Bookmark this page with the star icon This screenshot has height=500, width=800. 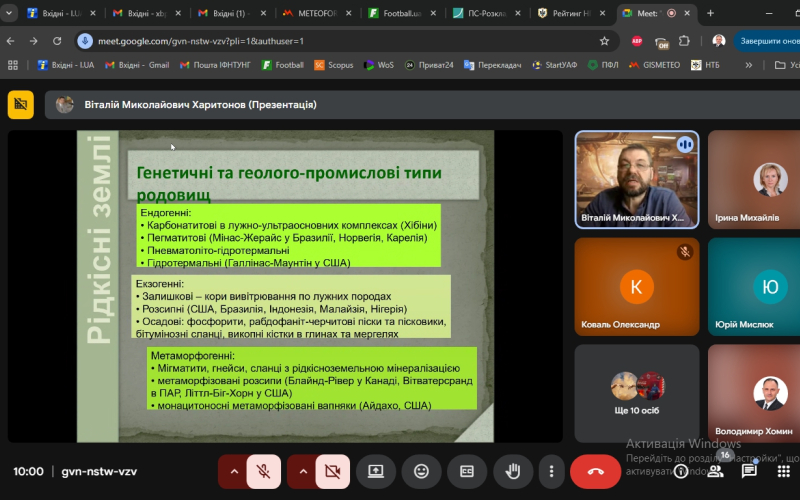604,41
